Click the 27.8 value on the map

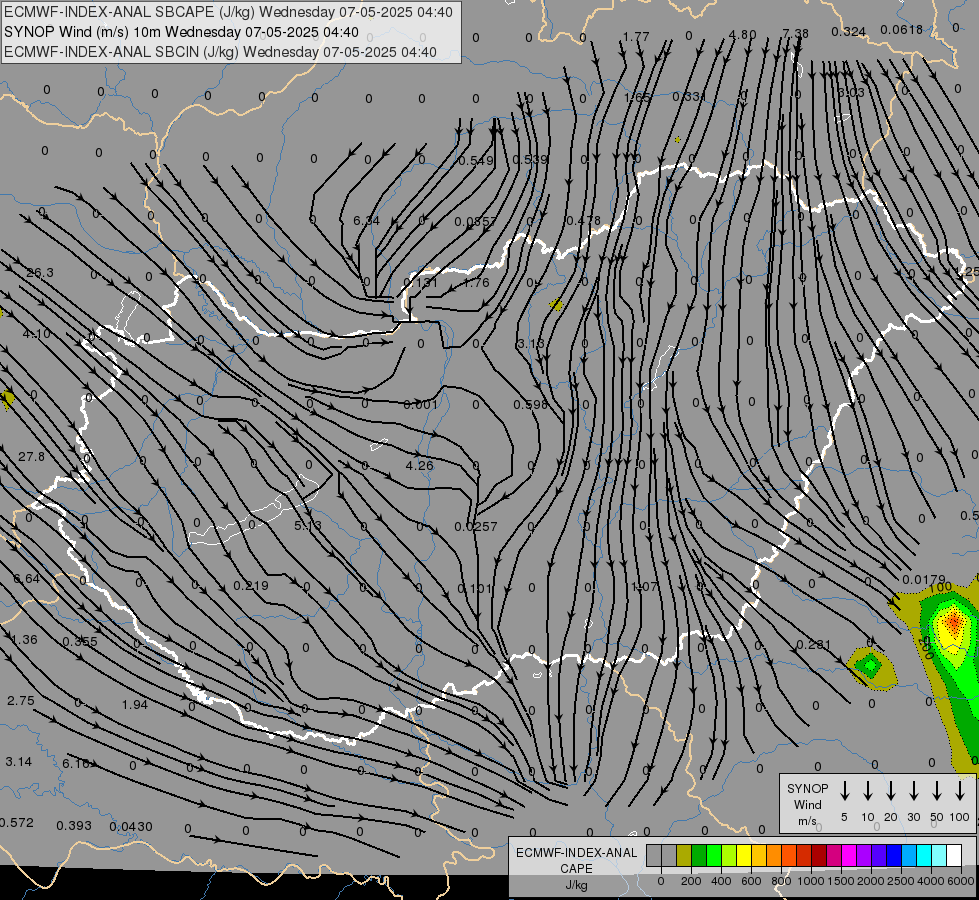coord(31,457)
